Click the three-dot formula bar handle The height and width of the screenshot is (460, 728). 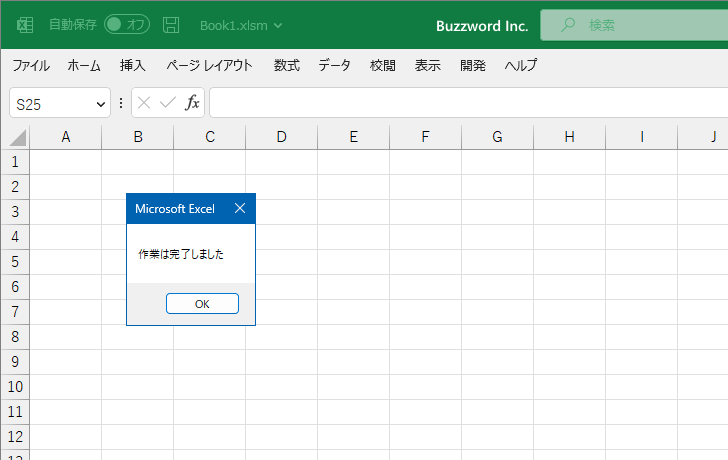click(121, 103)
